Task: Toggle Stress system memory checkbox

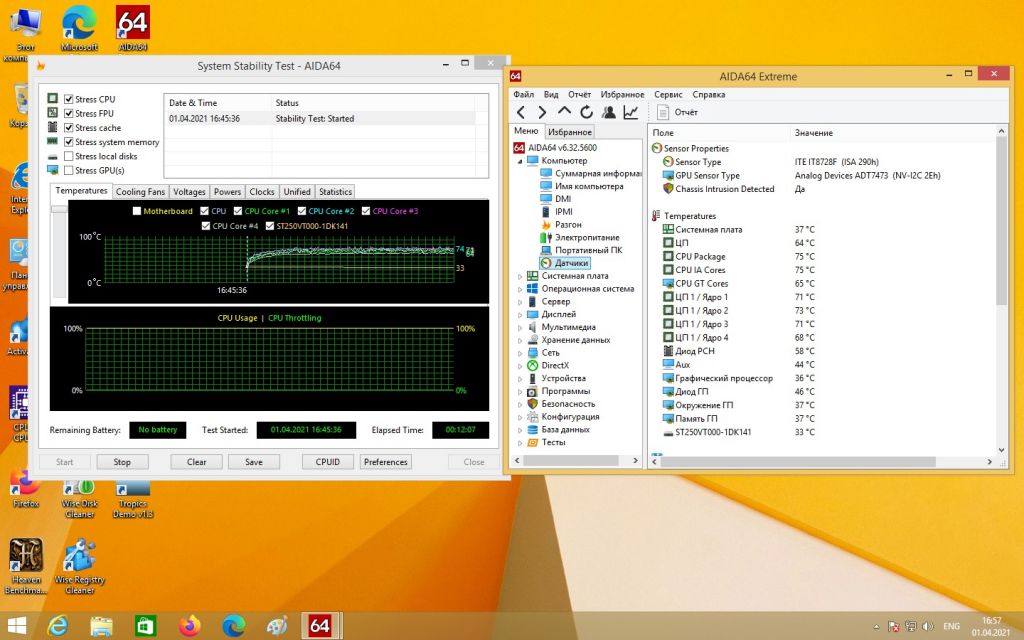Action: (69, 142)
